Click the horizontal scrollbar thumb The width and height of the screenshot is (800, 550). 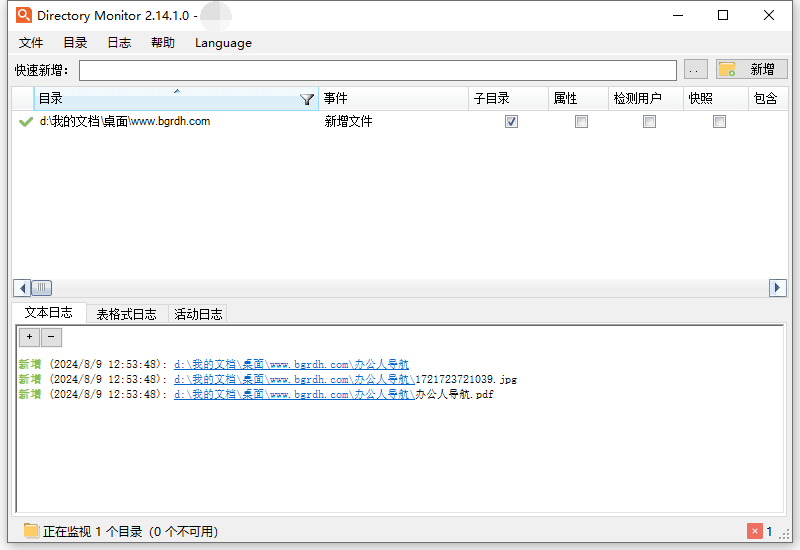41,288
